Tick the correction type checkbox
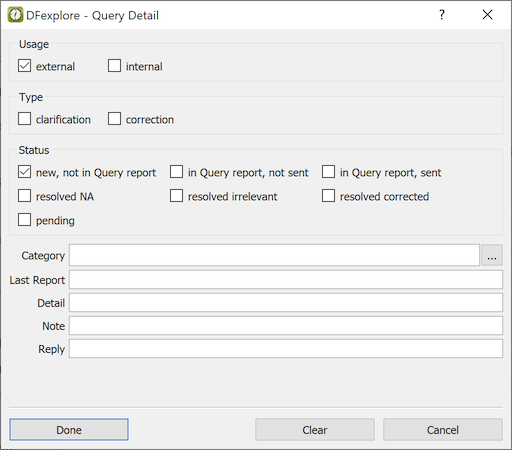This screenshot has height=450, width=512. coord(114,119)
